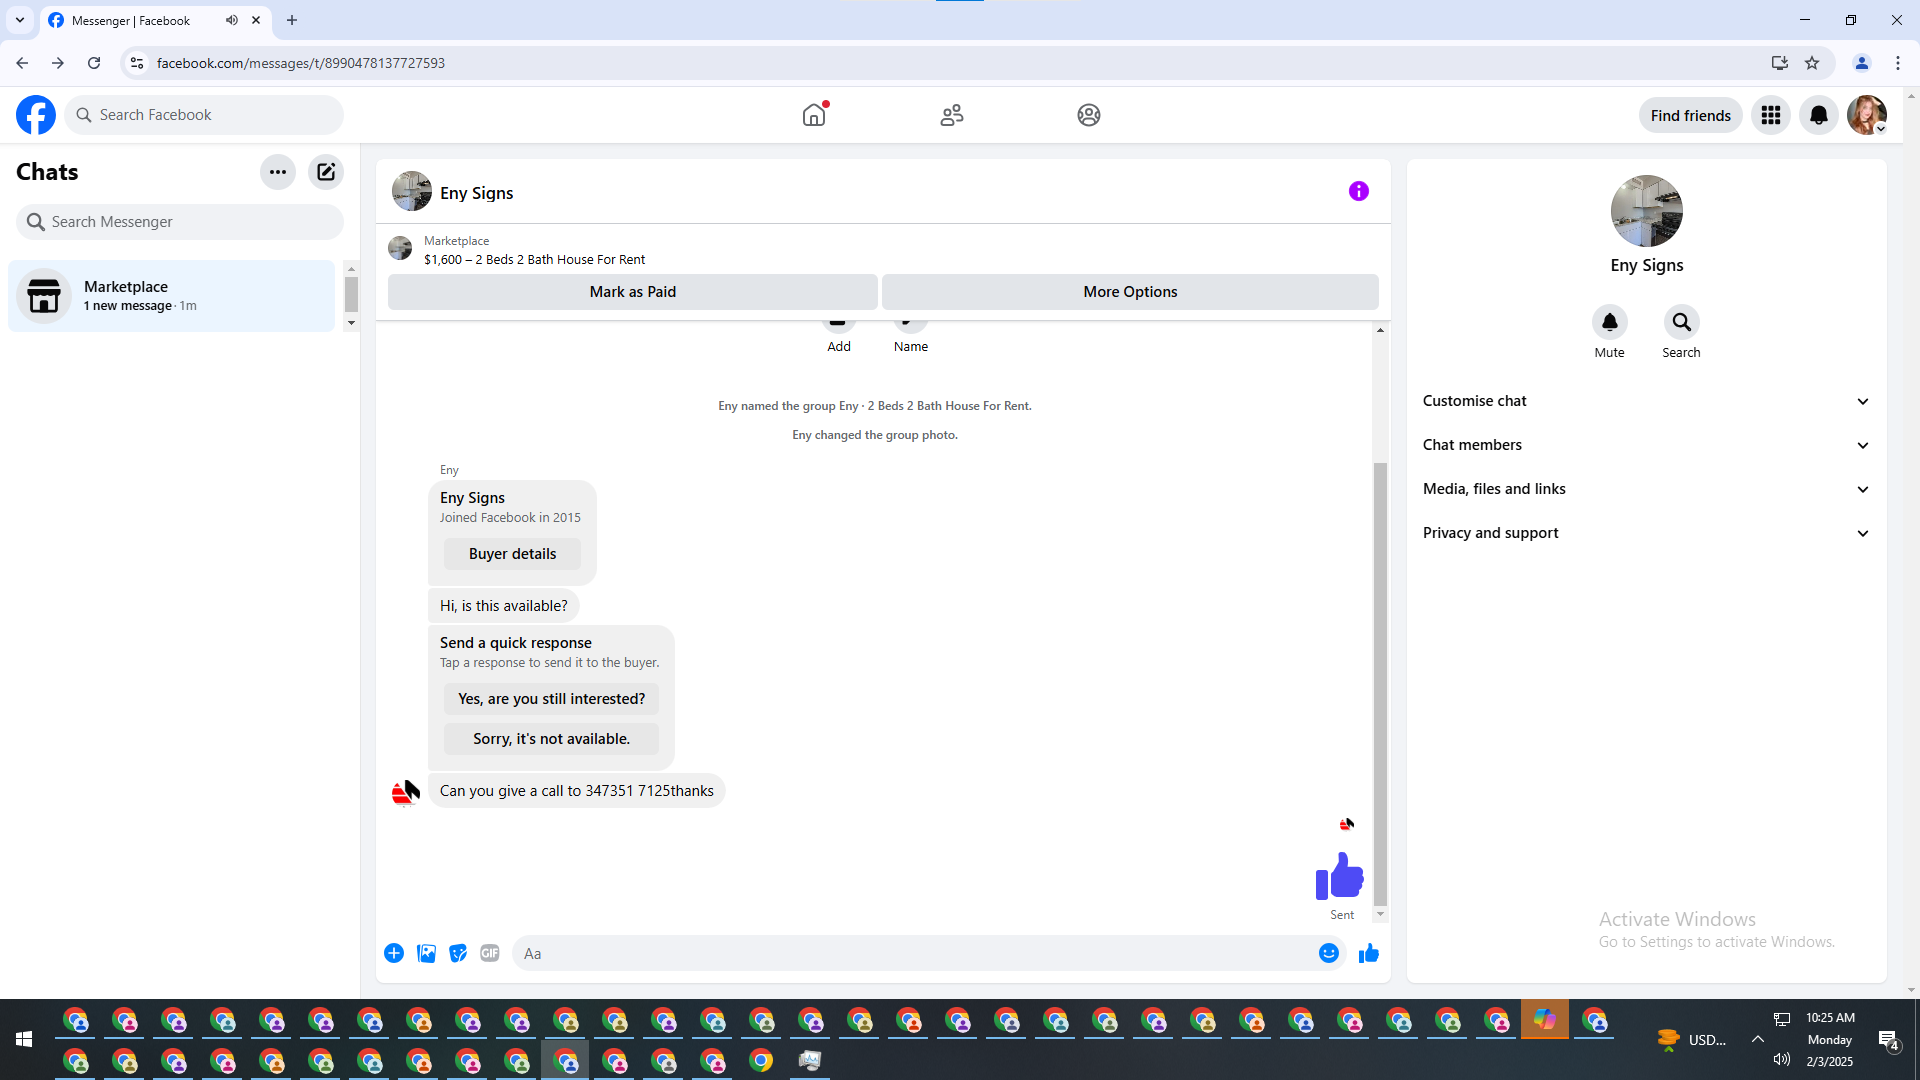Open the Eny Signs chat header name
Screen dimensions: 1920x1080
[x=476, y=193]
